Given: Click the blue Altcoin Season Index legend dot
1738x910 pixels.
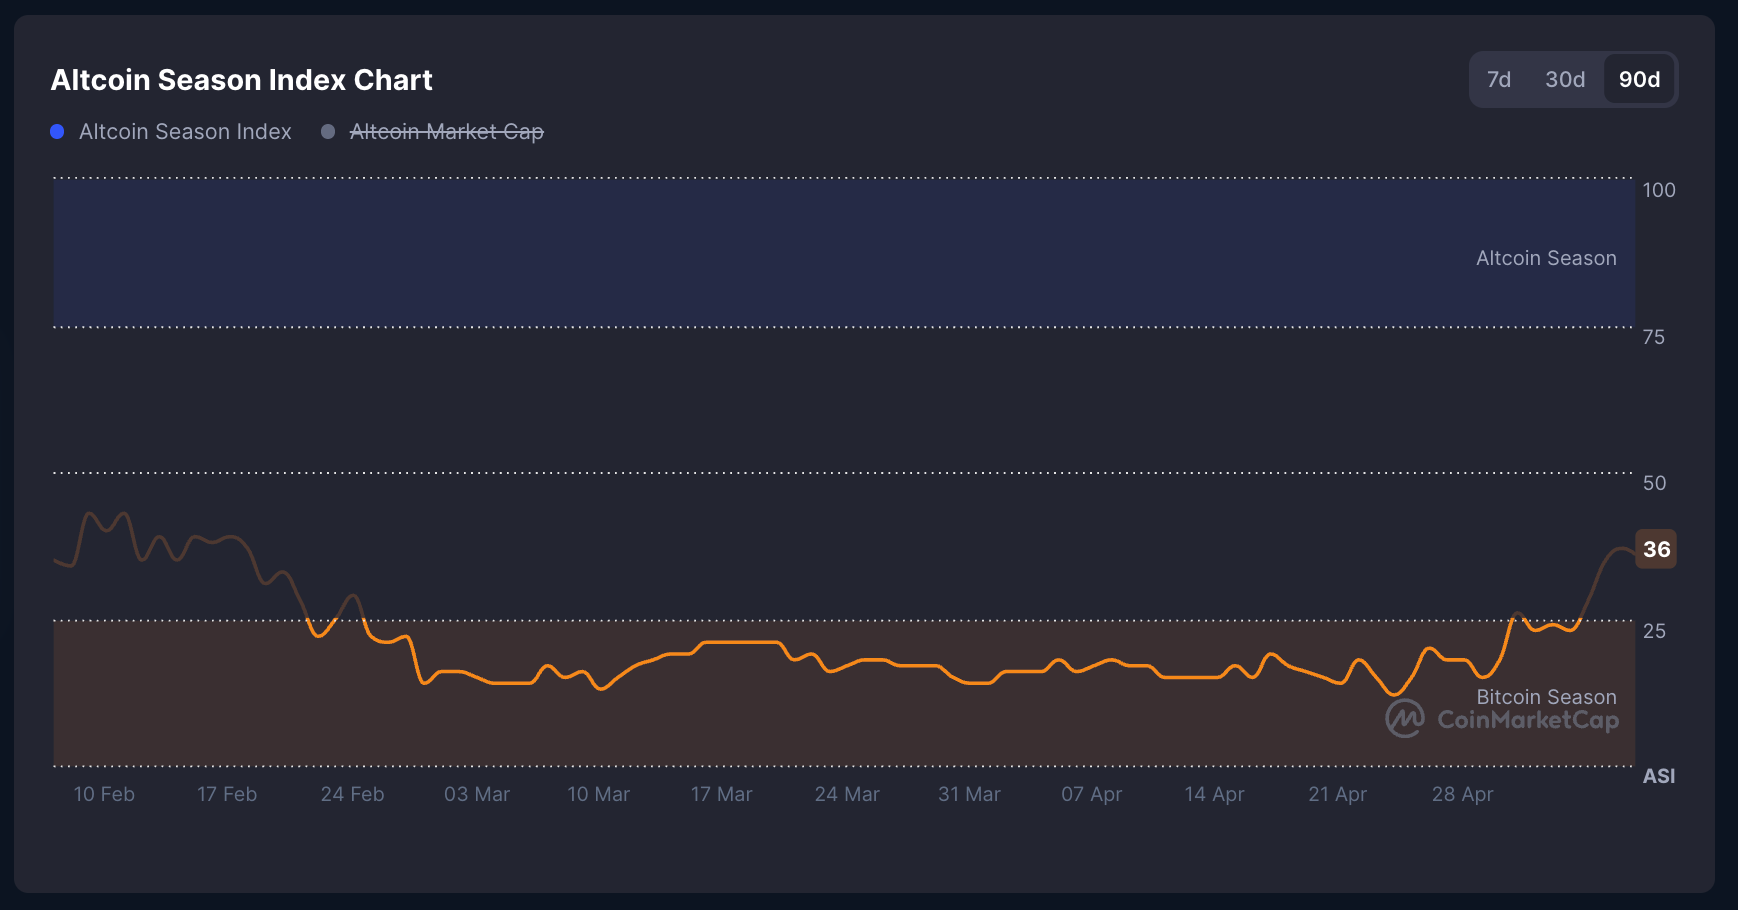Looking at the screenshot, I should (57, 131).
